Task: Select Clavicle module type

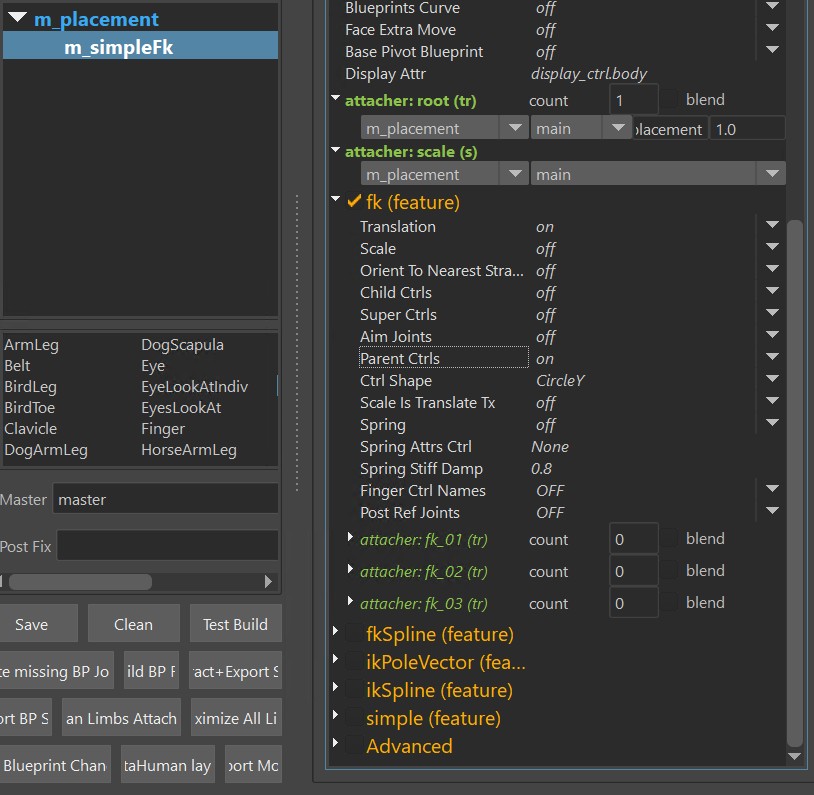Action: (x=31, y=428)
